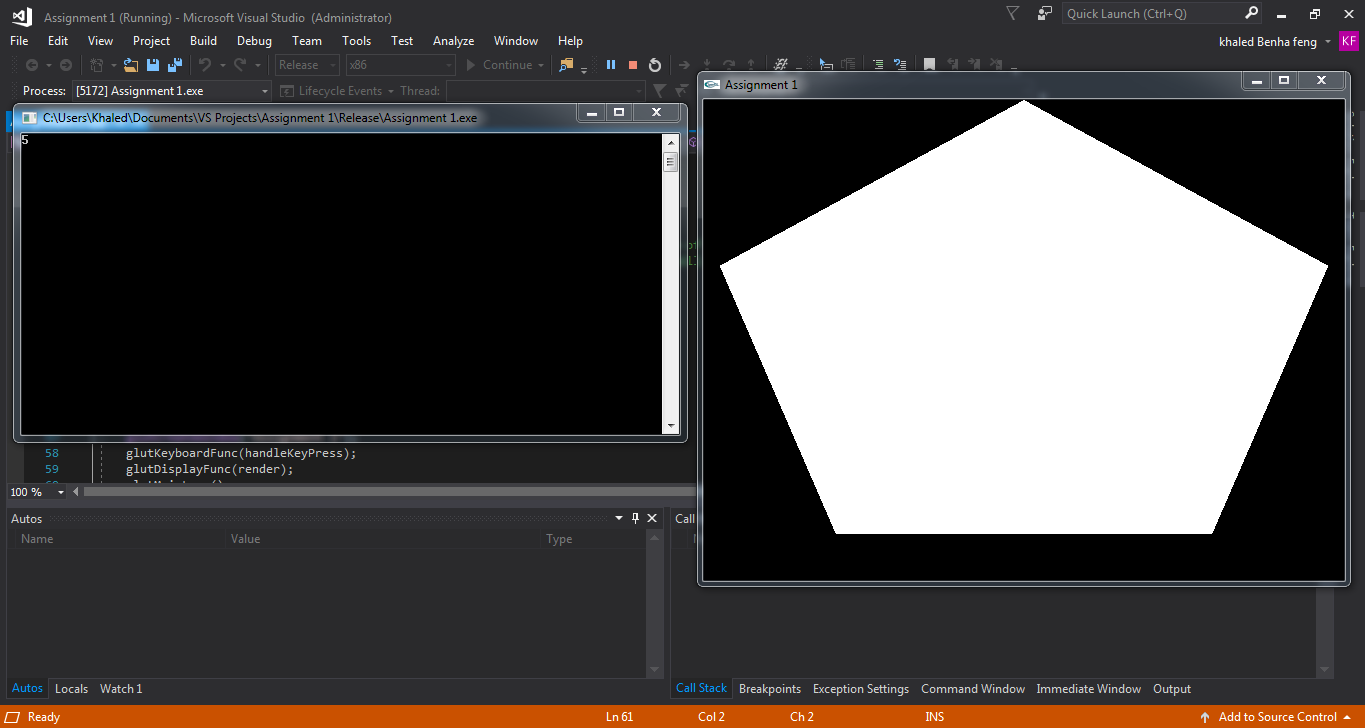Open the Exception Settings tab
1365x728 pixels.
(861, 689)
